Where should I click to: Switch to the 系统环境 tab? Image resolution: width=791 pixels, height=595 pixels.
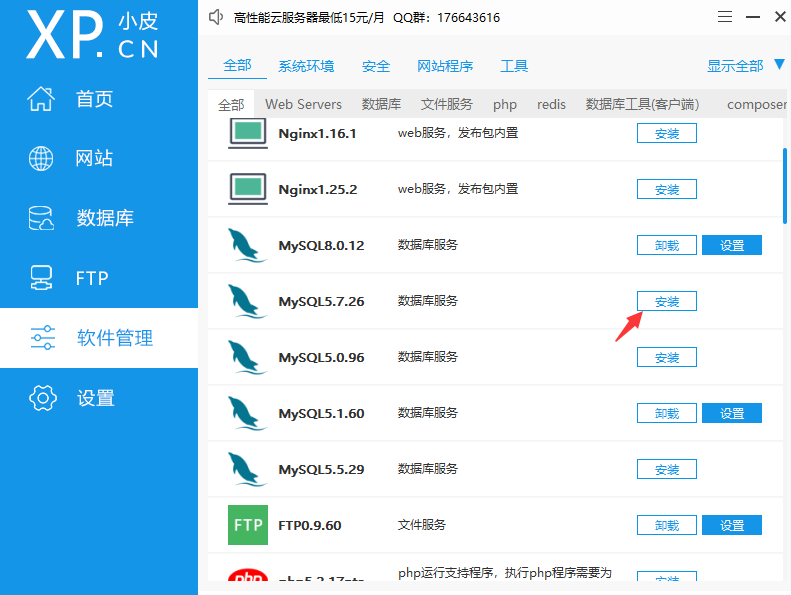[x=306, y=66]
